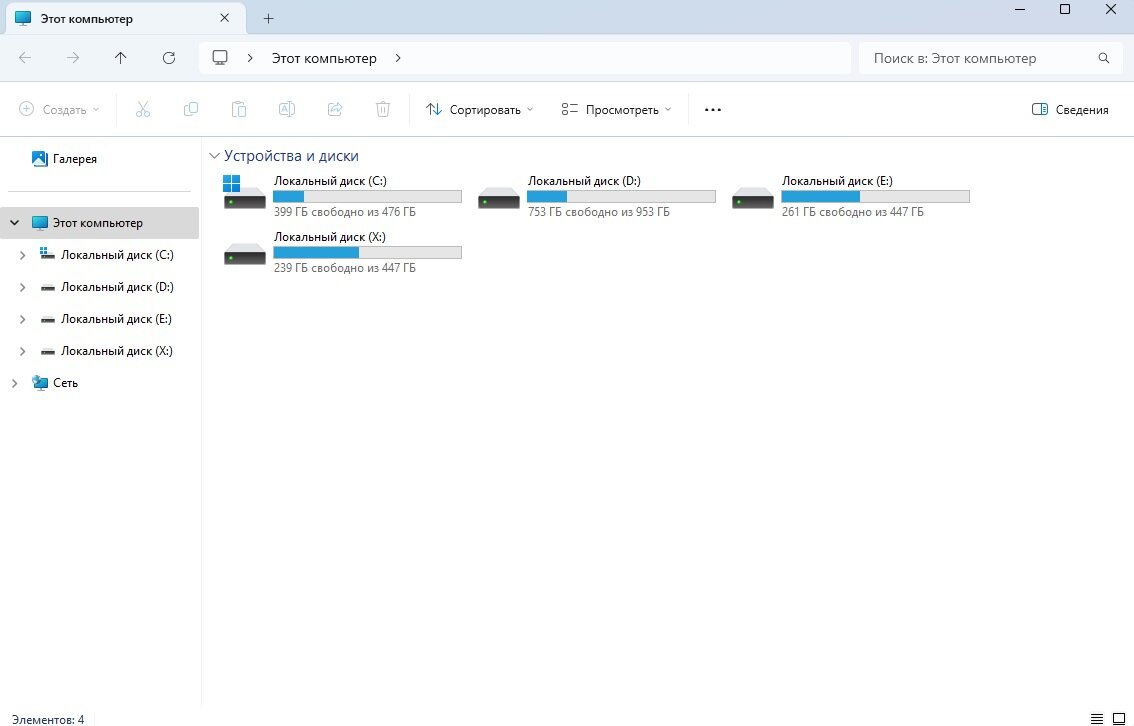Expand sidebar Локальный диск (C:) node
This screenshot has height=726, width=1134.
click(22, 255)
